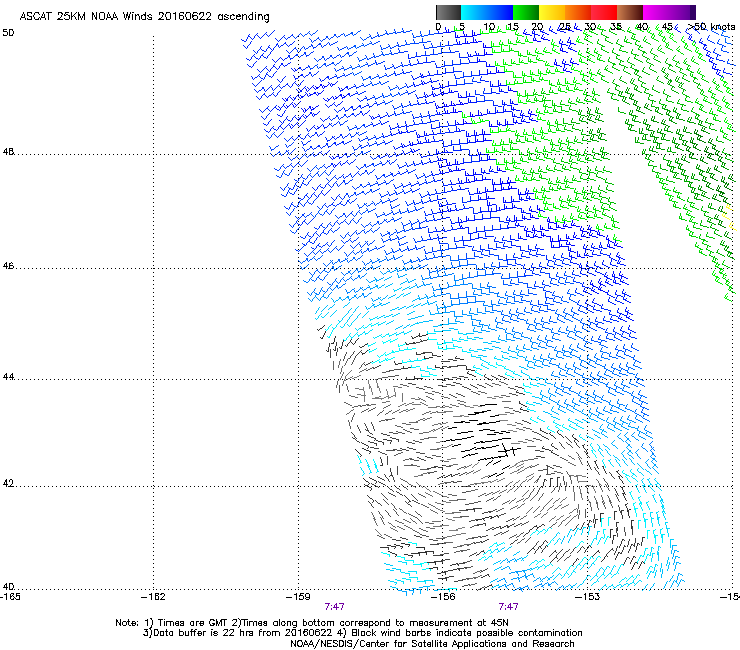This screenshot has height=650, width=740.
Task: Click the longitude axis label '-165'
Action: 10,597
